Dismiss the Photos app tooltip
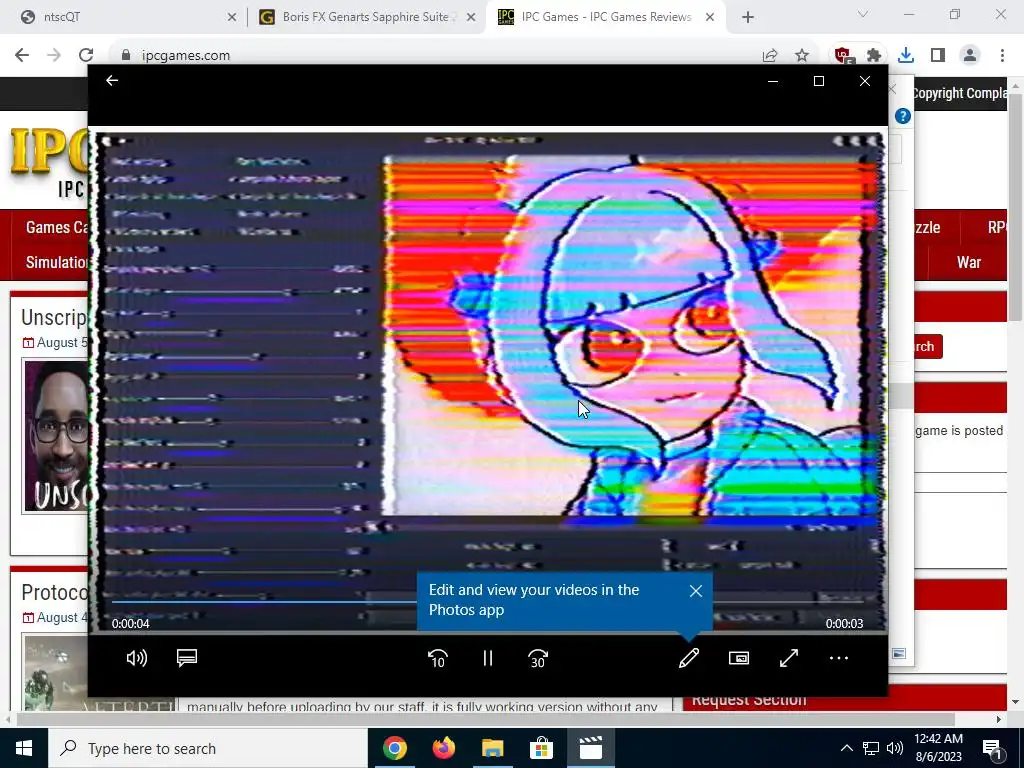This screenshot has width=1024, height=768. (x=696, y=591)
